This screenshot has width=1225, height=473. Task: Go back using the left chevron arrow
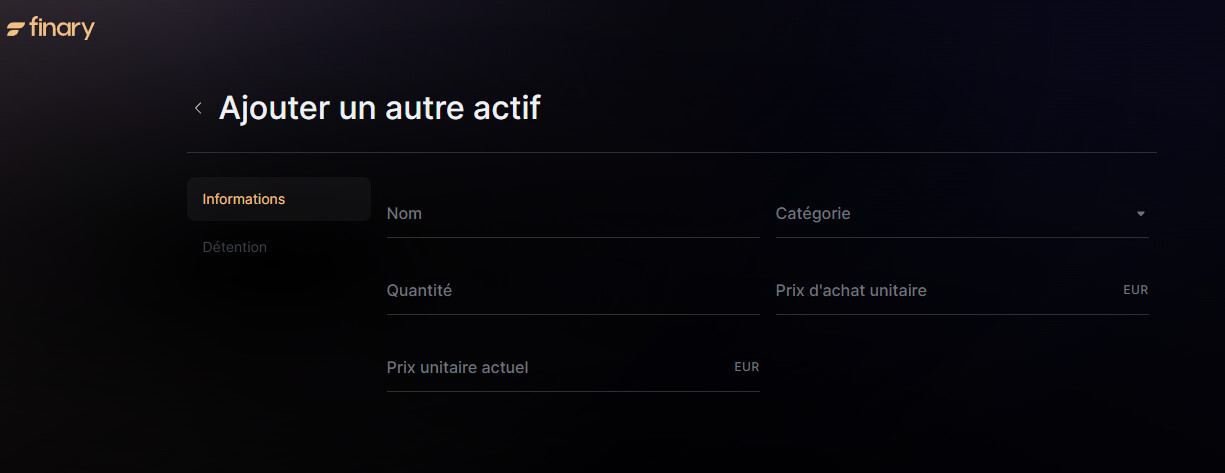[x=198, y=108]
